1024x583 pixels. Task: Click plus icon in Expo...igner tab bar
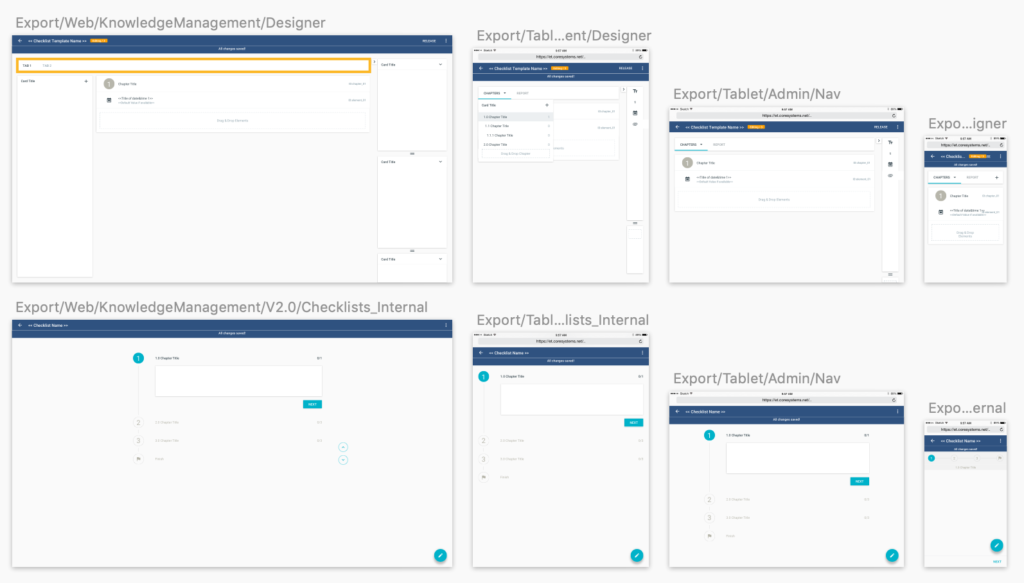[997, 178]
